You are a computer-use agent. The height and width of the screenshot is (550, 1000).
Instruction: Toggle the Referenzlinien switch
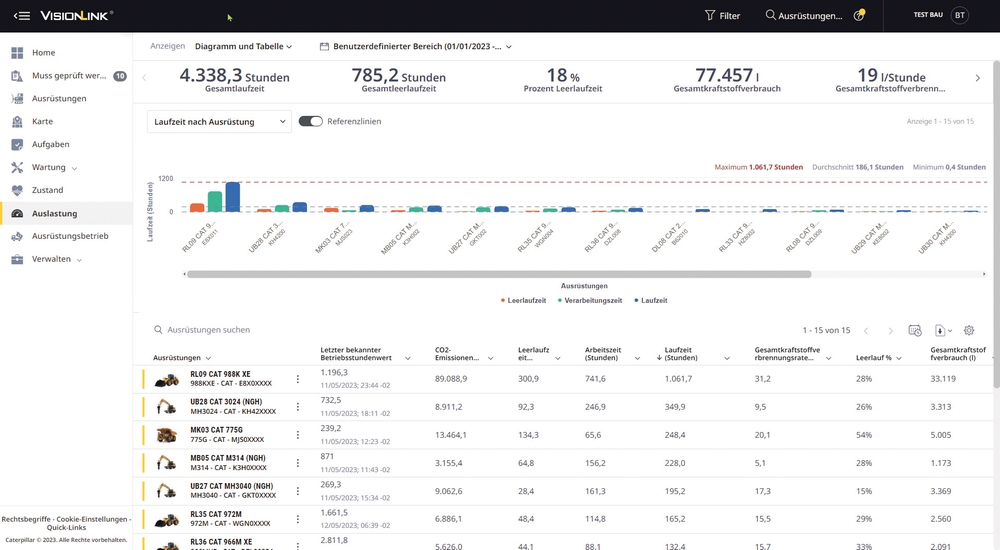310,121
